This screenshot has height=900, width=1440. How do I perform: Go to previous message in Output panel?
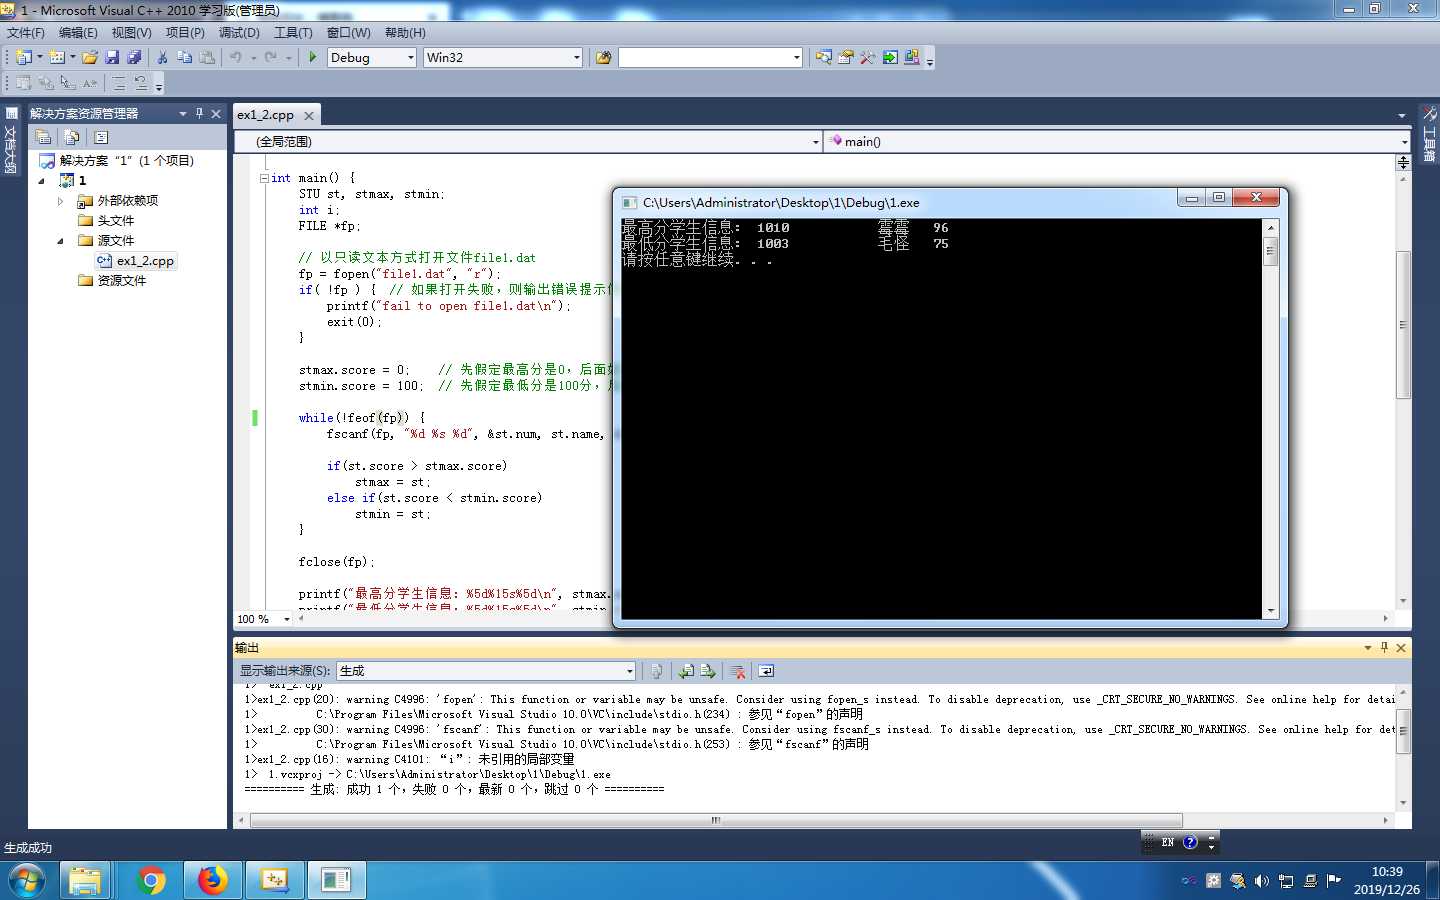click(686, 671)
